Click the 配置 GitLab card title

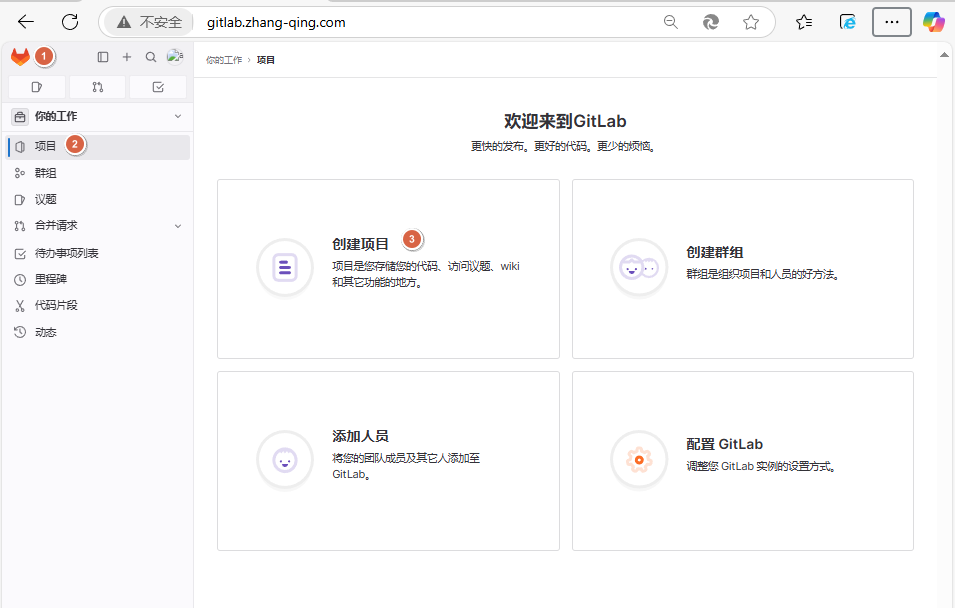click(724, 444)
